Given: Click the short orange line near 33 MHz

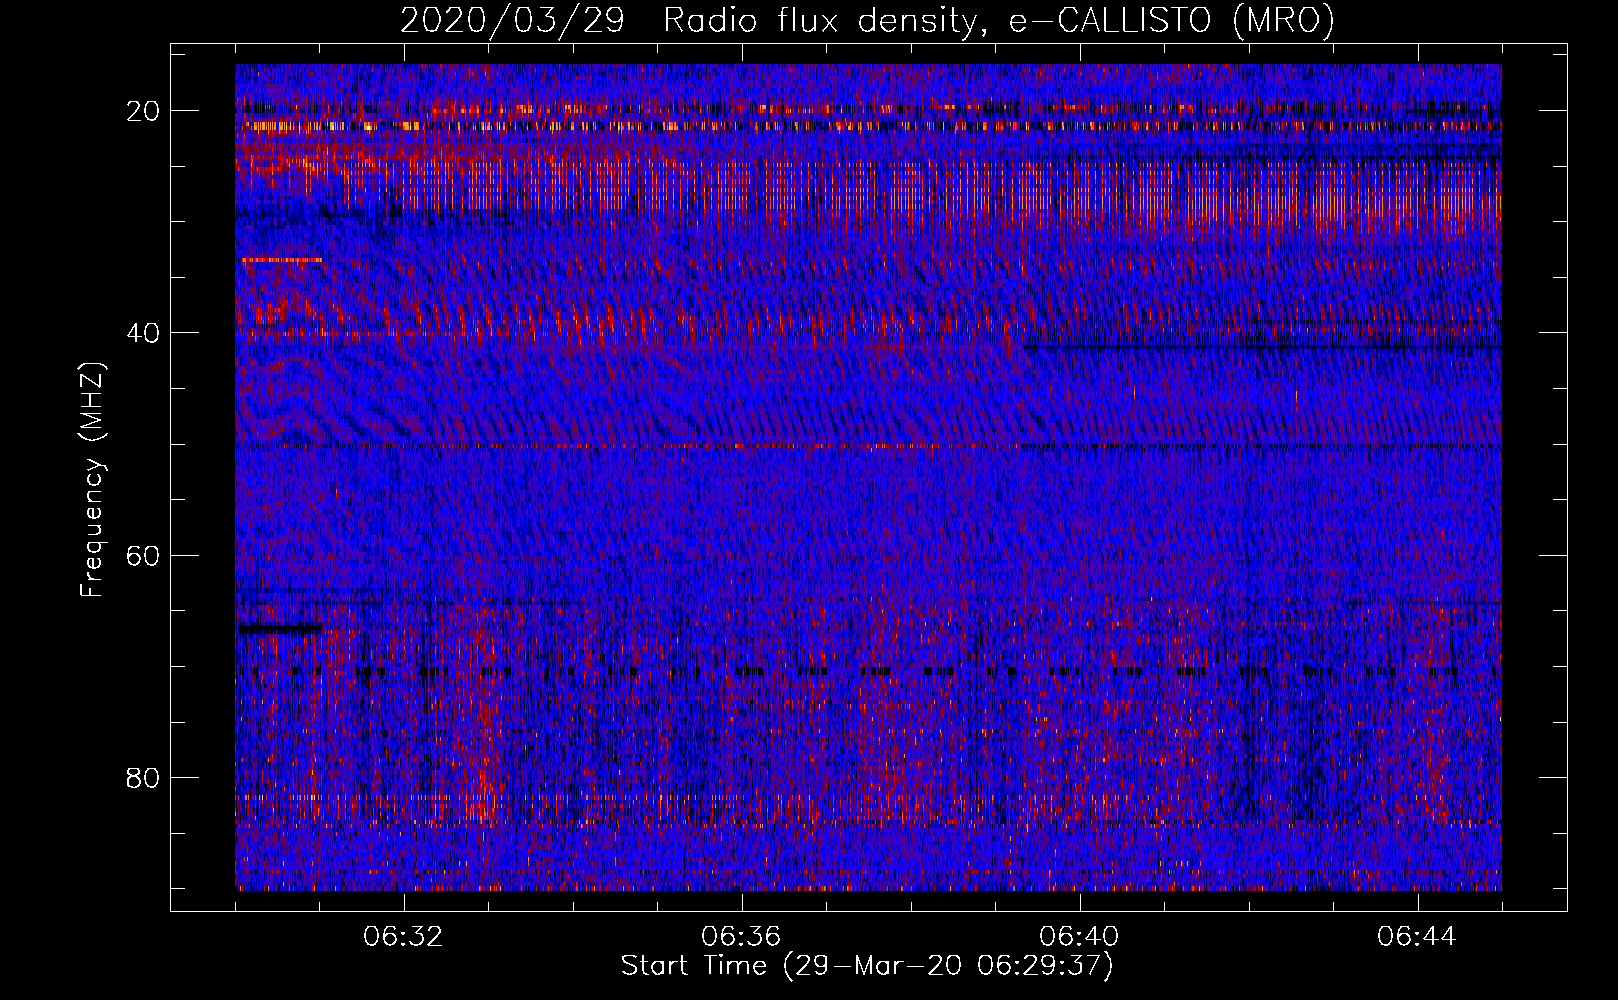Looking at the screenshot, I should pos(282,260).
